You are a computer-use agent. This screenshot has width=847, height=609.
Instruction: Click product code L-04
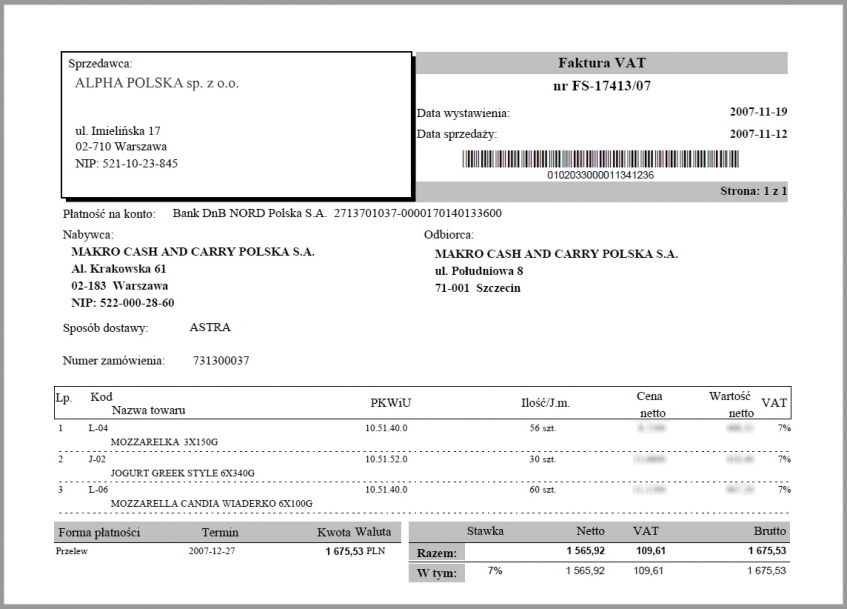click(98, 428)
